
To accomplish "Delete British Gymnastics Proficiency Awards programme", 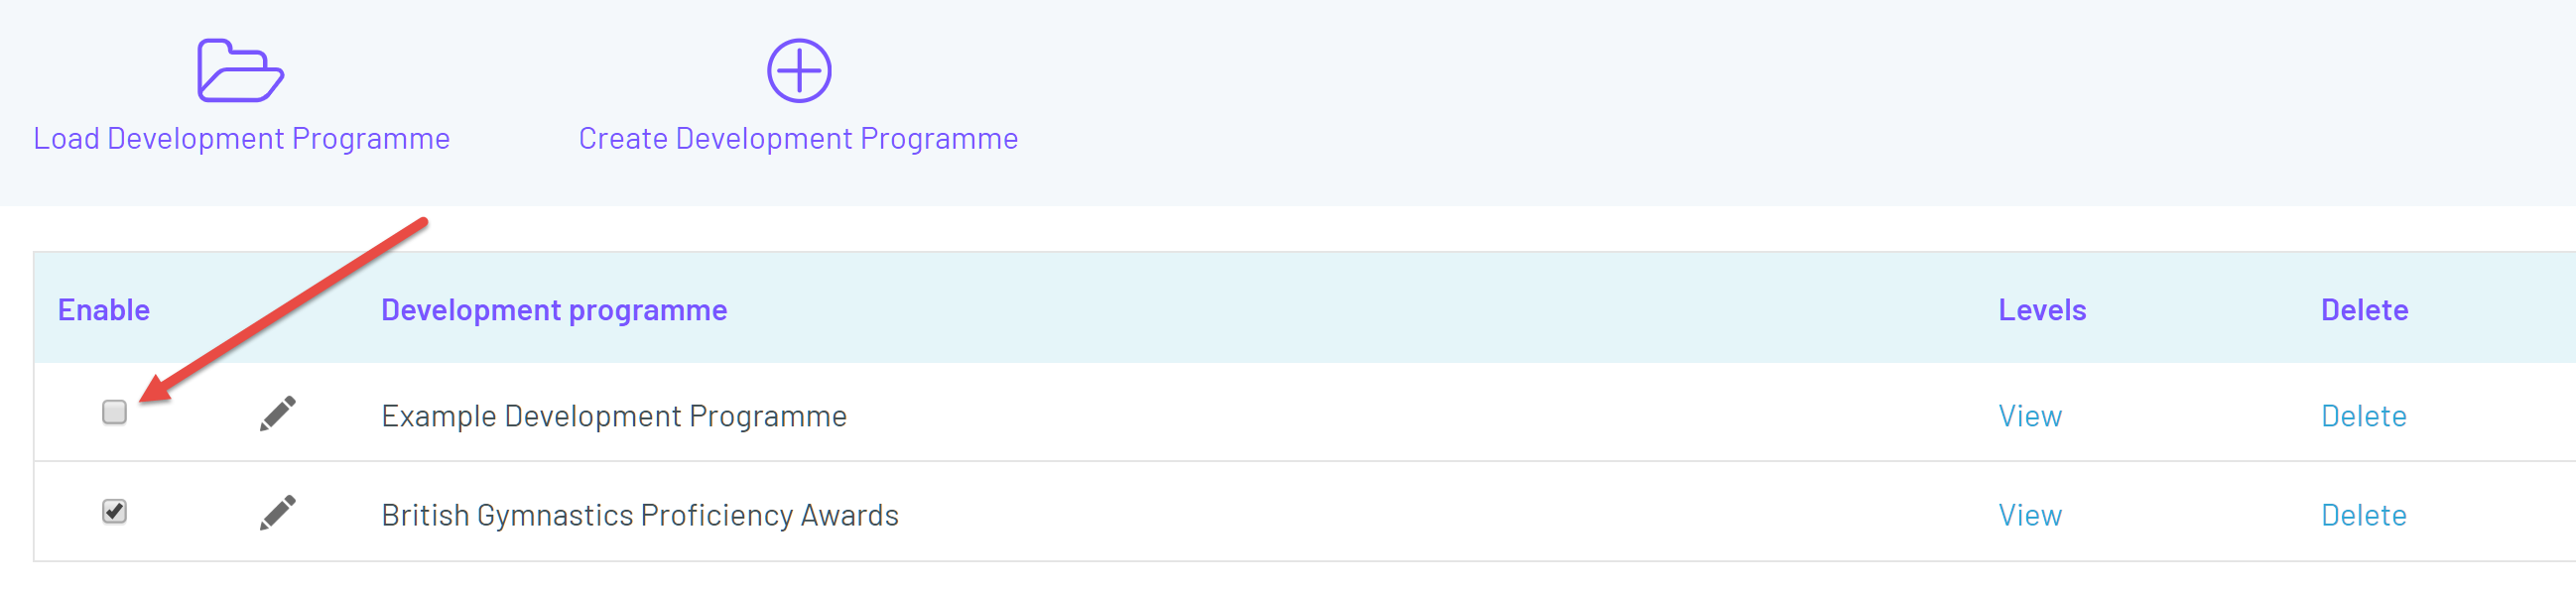I will click(x=2362, y=514).
